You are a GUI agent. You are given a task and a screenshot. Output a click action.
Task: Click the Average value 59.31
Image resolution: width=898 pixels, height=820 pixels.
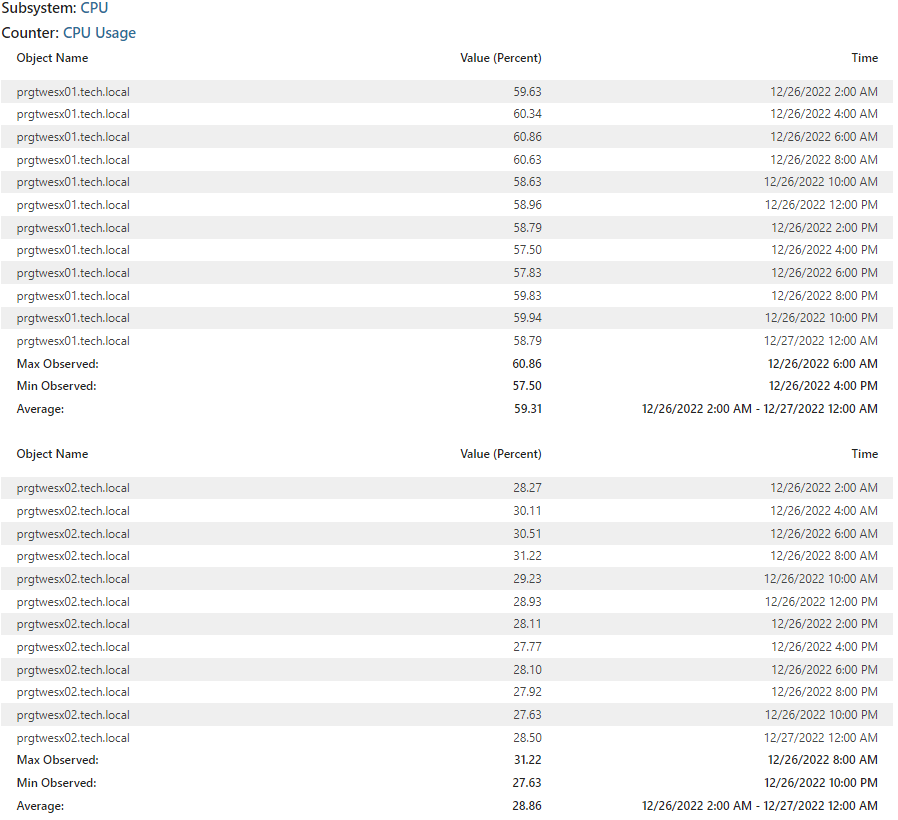pyautogui.click(x=527, y=409)
